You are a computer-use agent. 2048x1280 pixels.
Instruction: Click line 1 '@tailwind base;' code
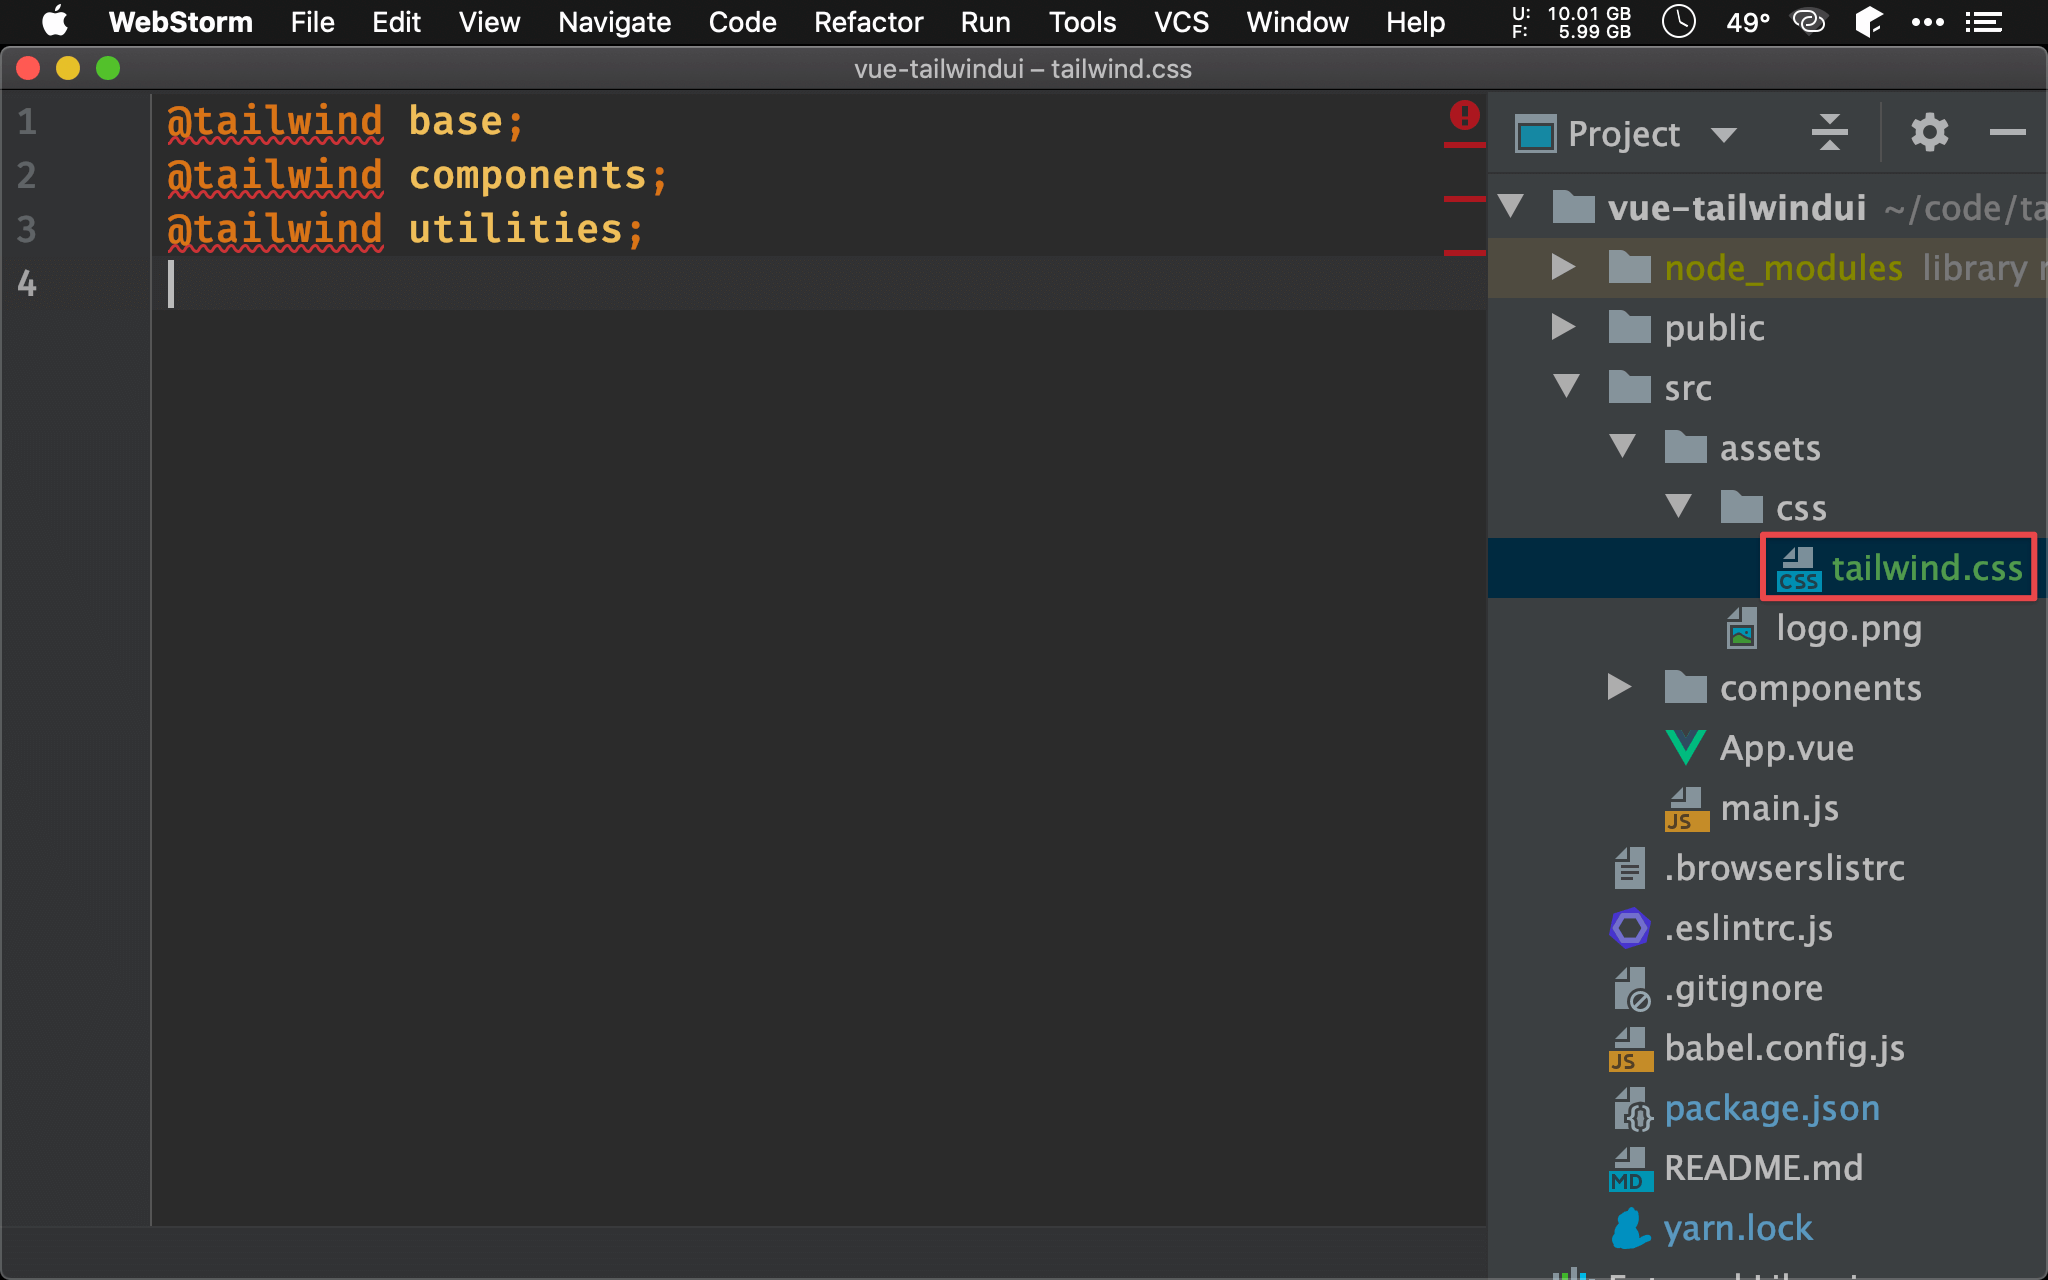[x=345, y=122]
